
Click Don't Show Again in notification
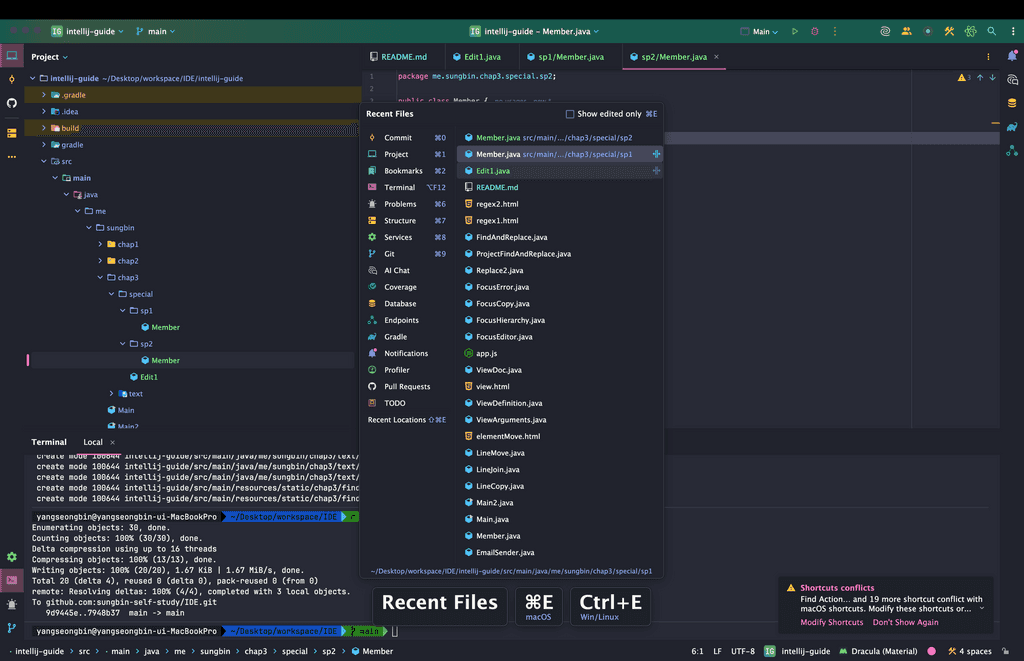(x=905, y=622)
